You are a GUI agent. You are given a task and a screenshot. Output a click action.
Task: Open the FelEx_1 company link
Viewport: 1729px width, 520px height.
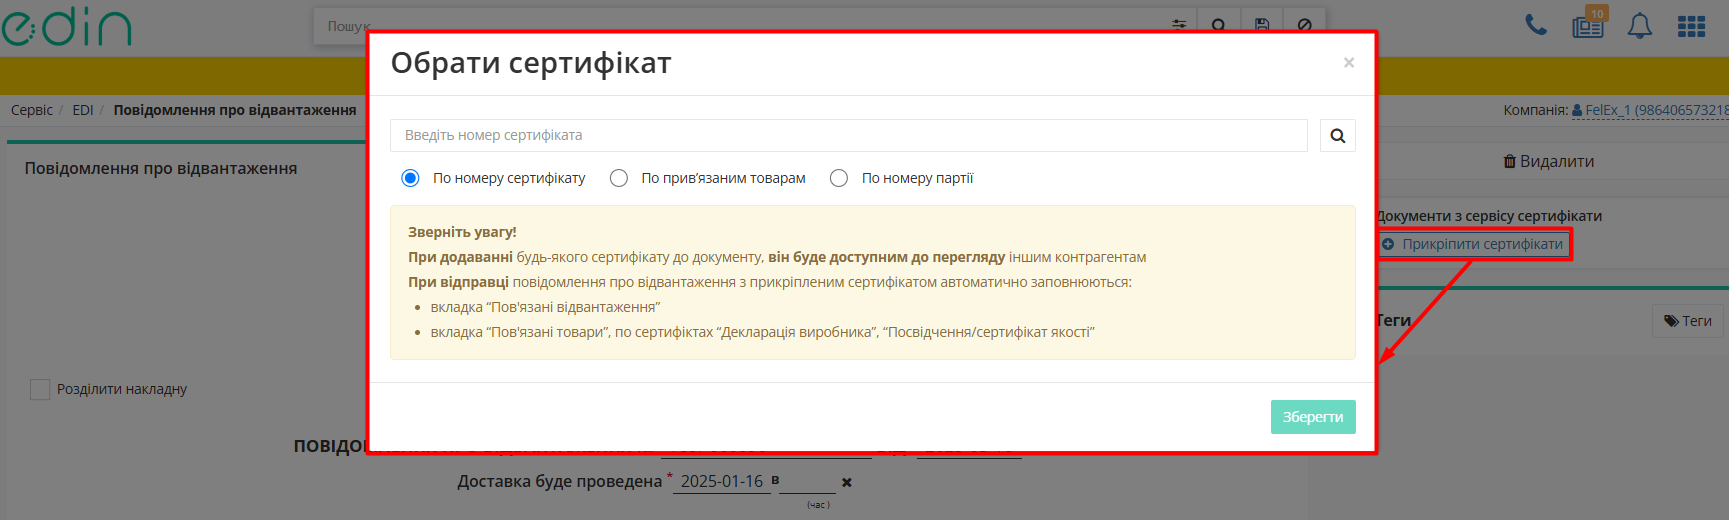pyautogui.click(x=1650, y=110)
